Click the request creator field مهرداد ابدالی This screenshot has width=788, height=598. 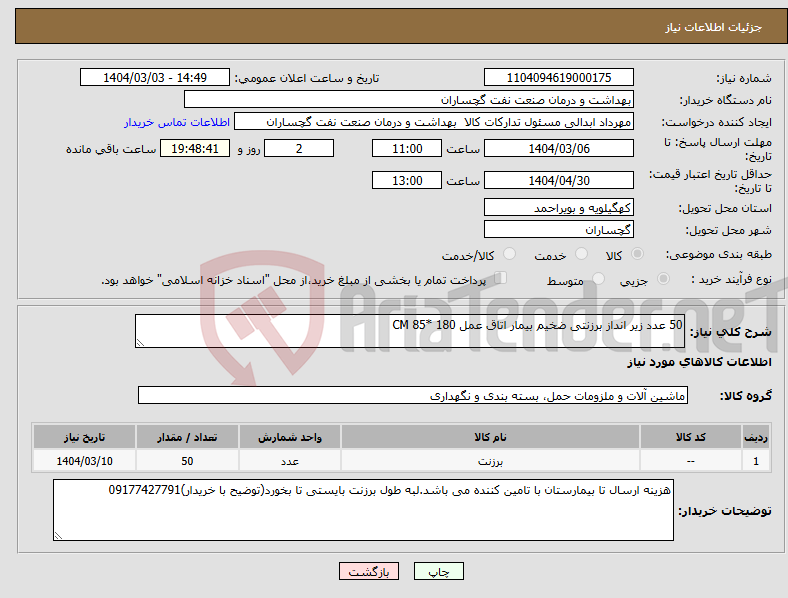[x=434, y=122]
